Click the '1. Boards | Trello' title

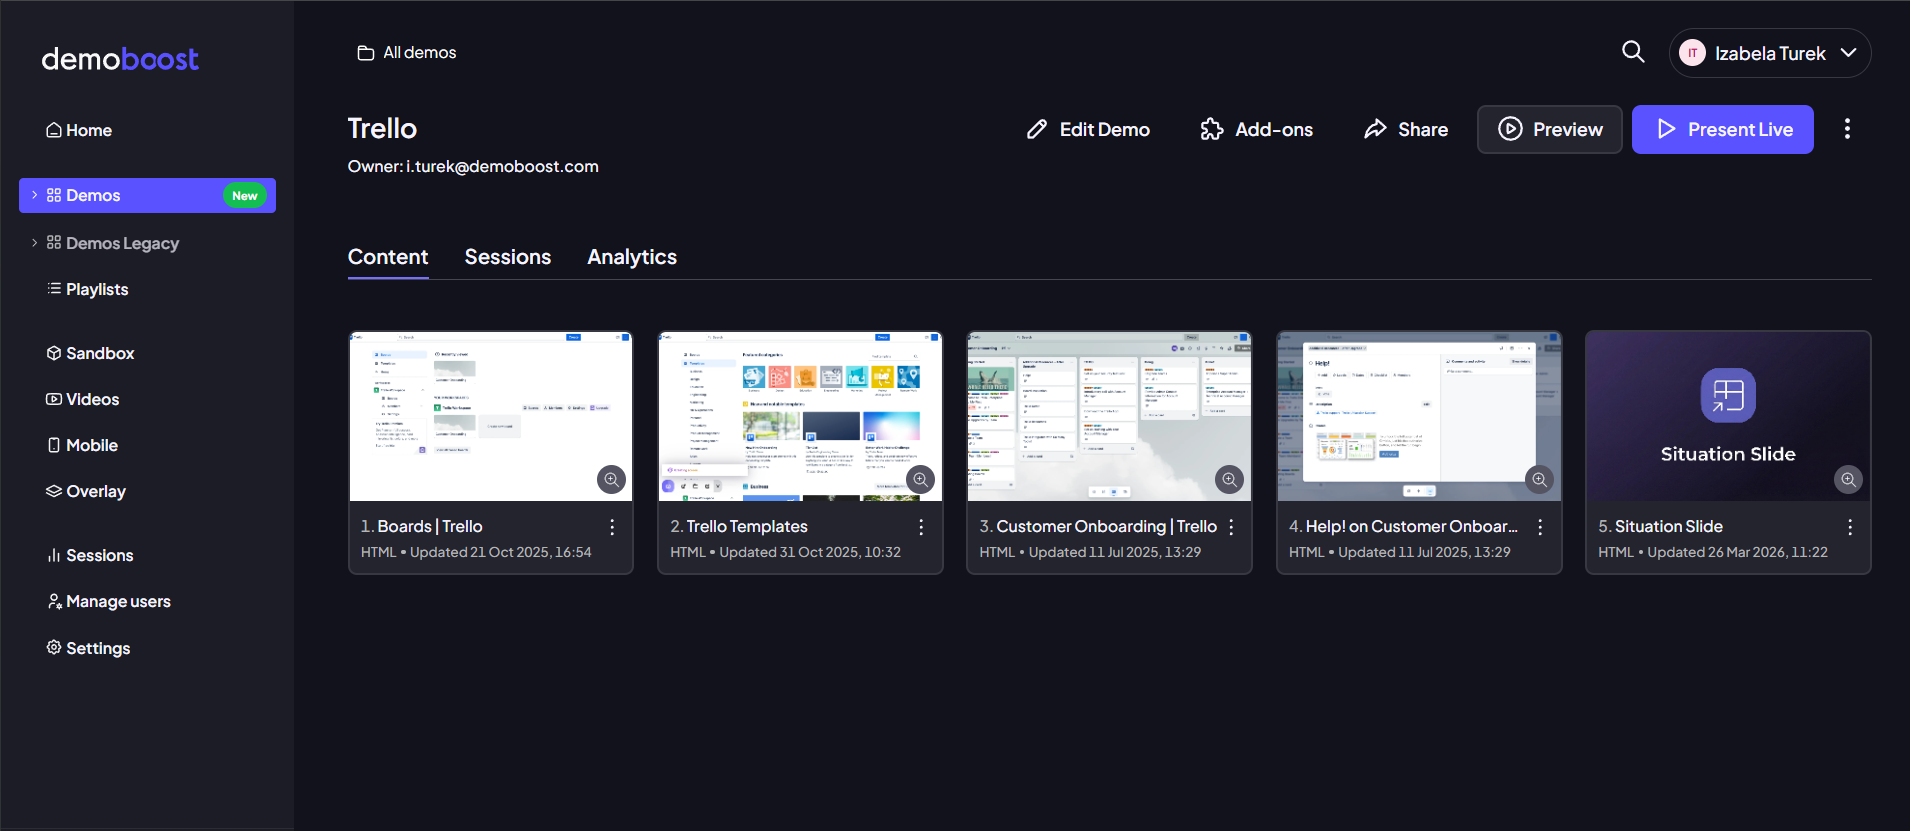click(421, 526)
